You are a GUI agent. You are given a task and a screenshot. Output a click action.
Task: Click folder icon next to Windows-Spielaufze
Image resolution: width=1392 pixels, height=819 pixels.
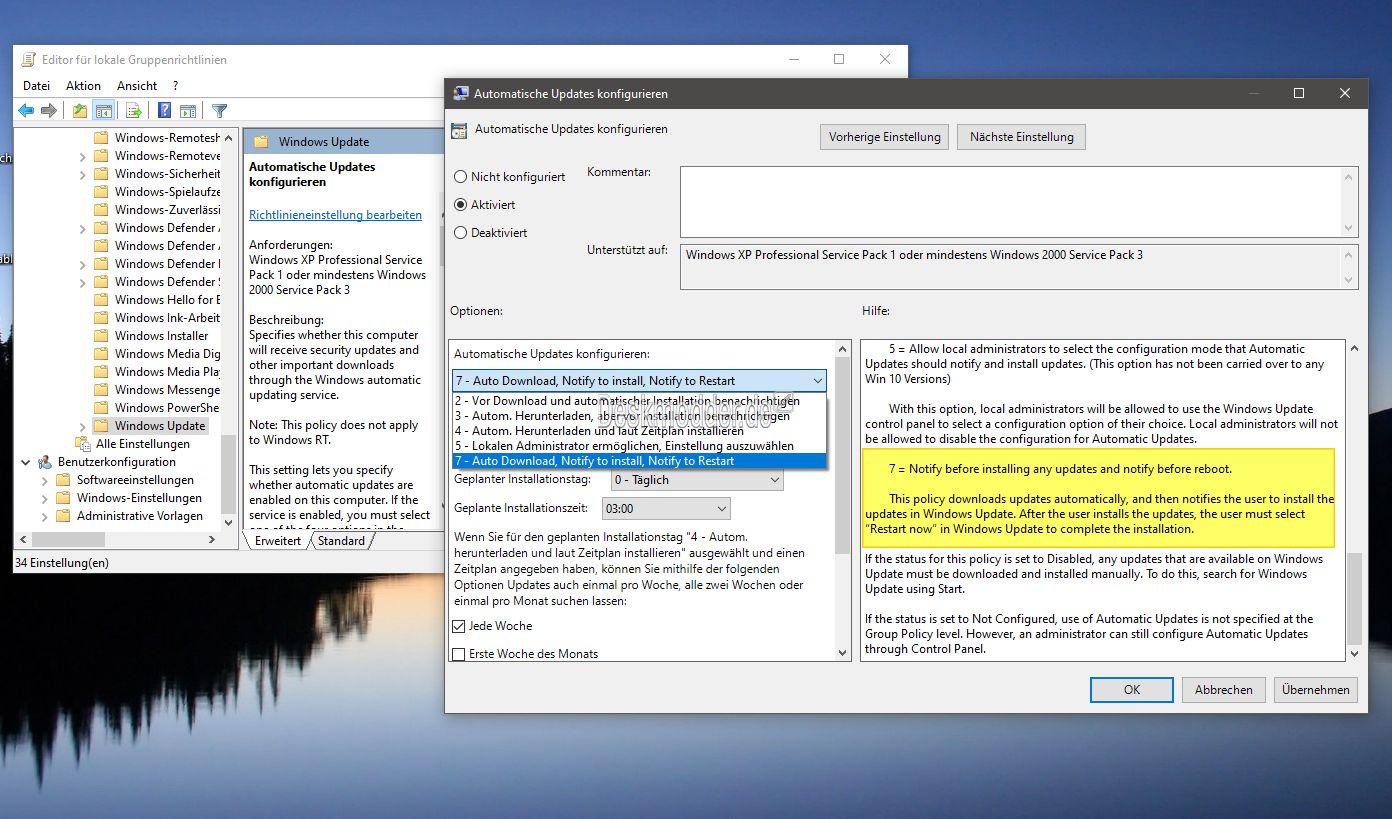pyautogui.click(x=101, y=191)
